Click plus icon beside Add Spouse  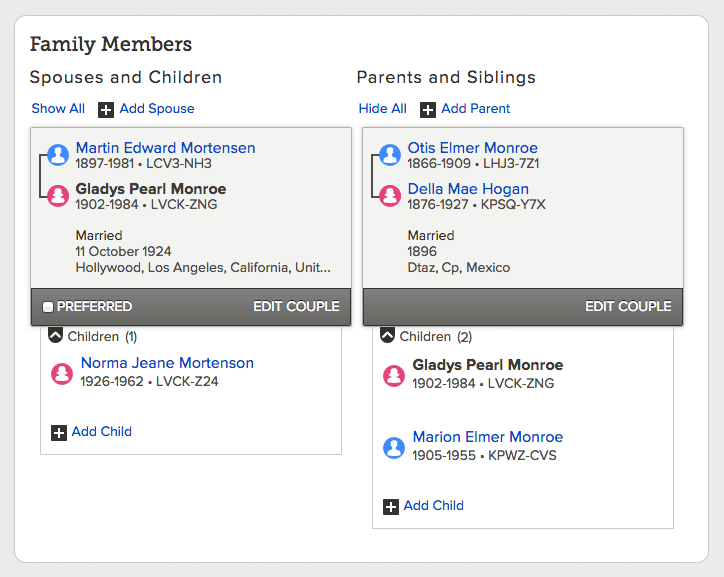[x=106, y=110]
